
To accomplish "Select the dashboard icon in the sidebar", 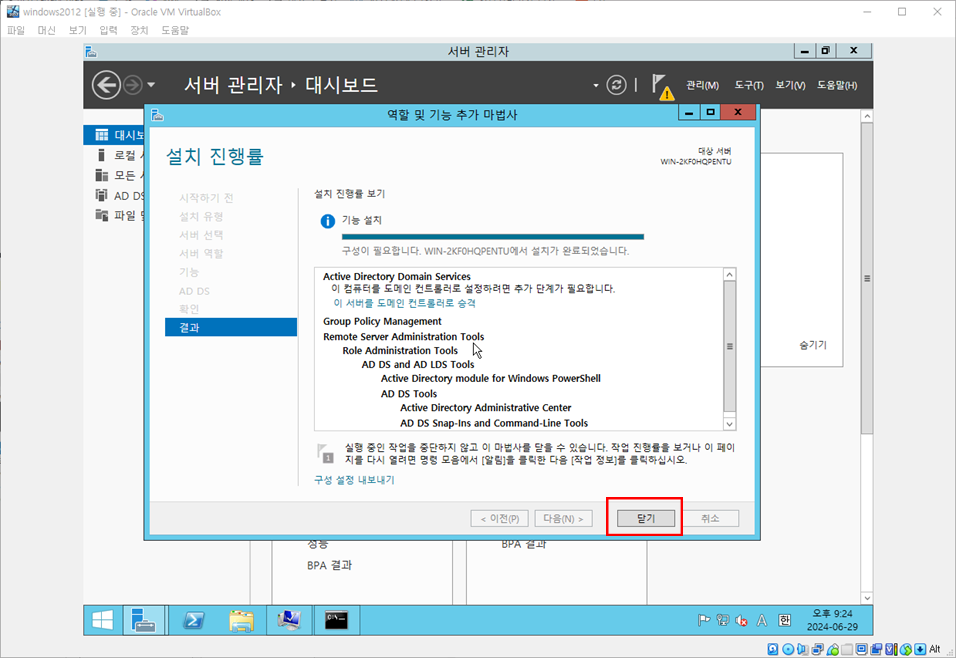I will coord(102,135).
